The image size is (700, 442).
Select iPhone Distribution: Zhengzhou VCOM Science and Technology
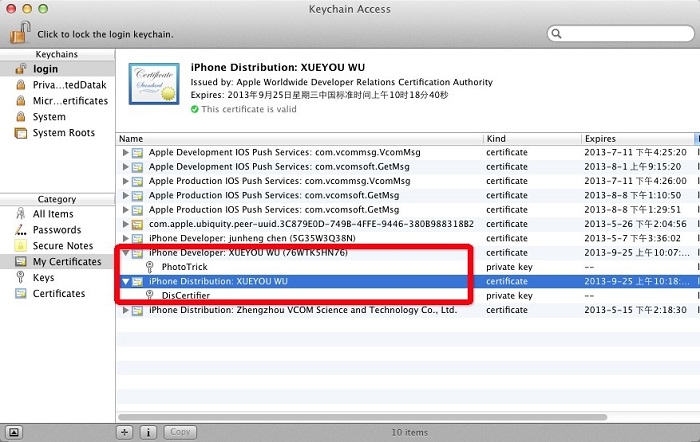(x=303, y=310)
